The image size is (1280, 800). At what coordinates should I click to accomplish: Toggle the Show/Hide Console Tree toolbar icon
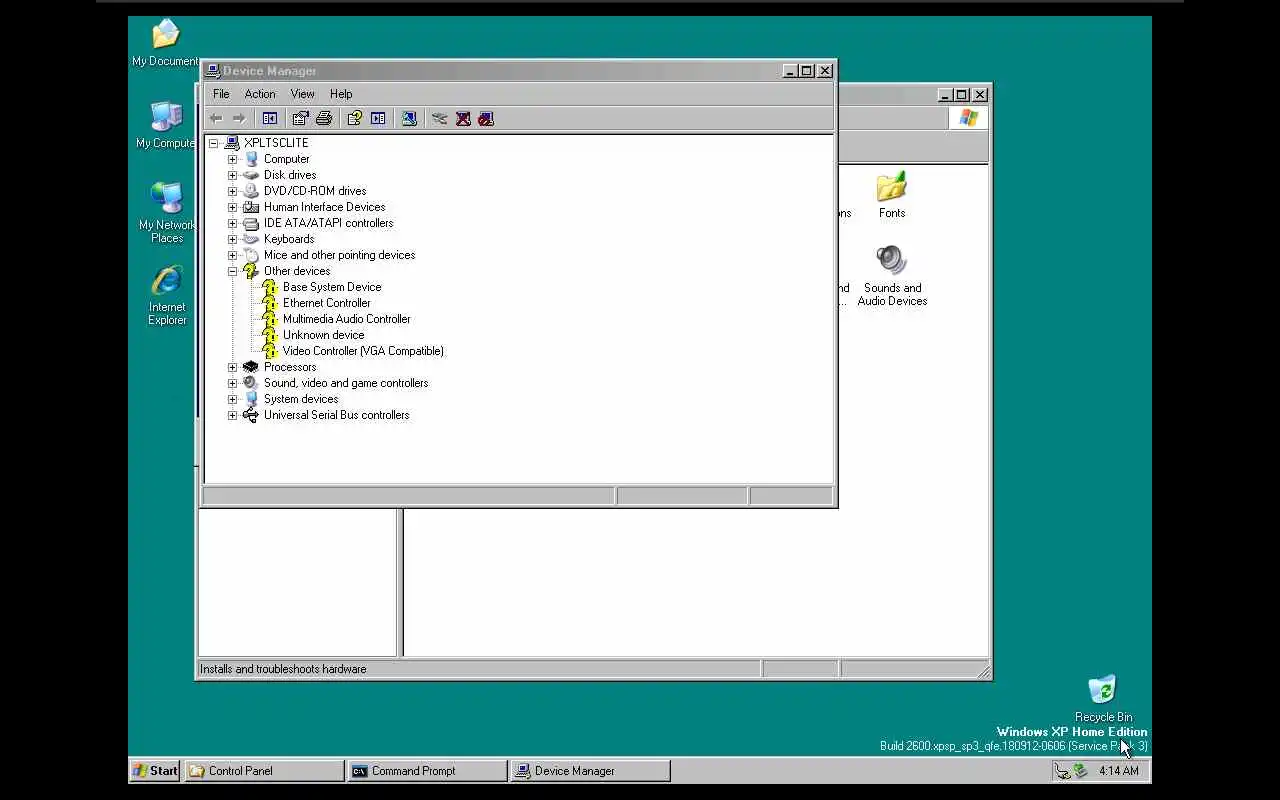pyautogui.click(x=269, y=118)
